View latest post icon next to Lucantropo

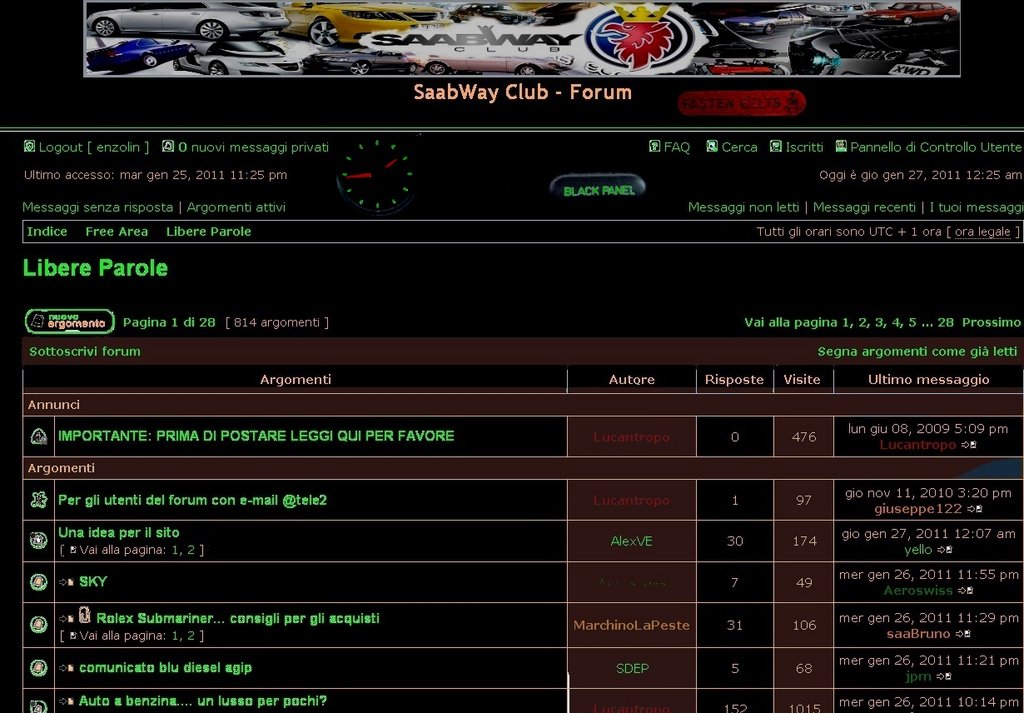point(969,445)
